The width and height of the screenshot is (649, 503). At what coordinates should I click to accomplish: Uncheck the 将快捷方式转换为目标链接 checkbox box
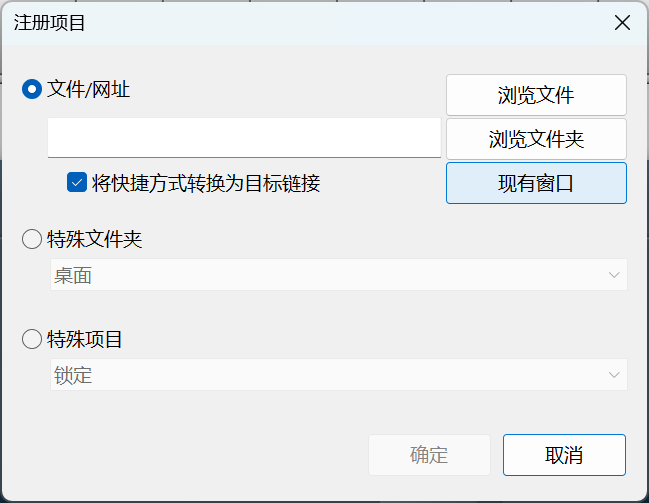(x=77, y=183)
